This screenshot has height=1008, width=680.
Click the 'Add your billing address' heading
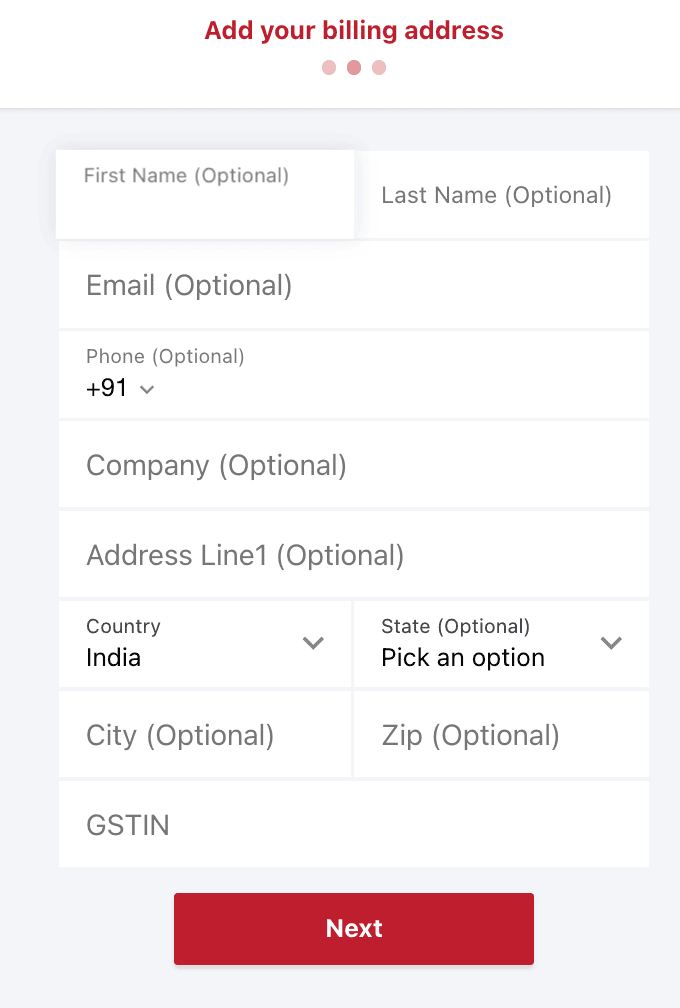353,30
